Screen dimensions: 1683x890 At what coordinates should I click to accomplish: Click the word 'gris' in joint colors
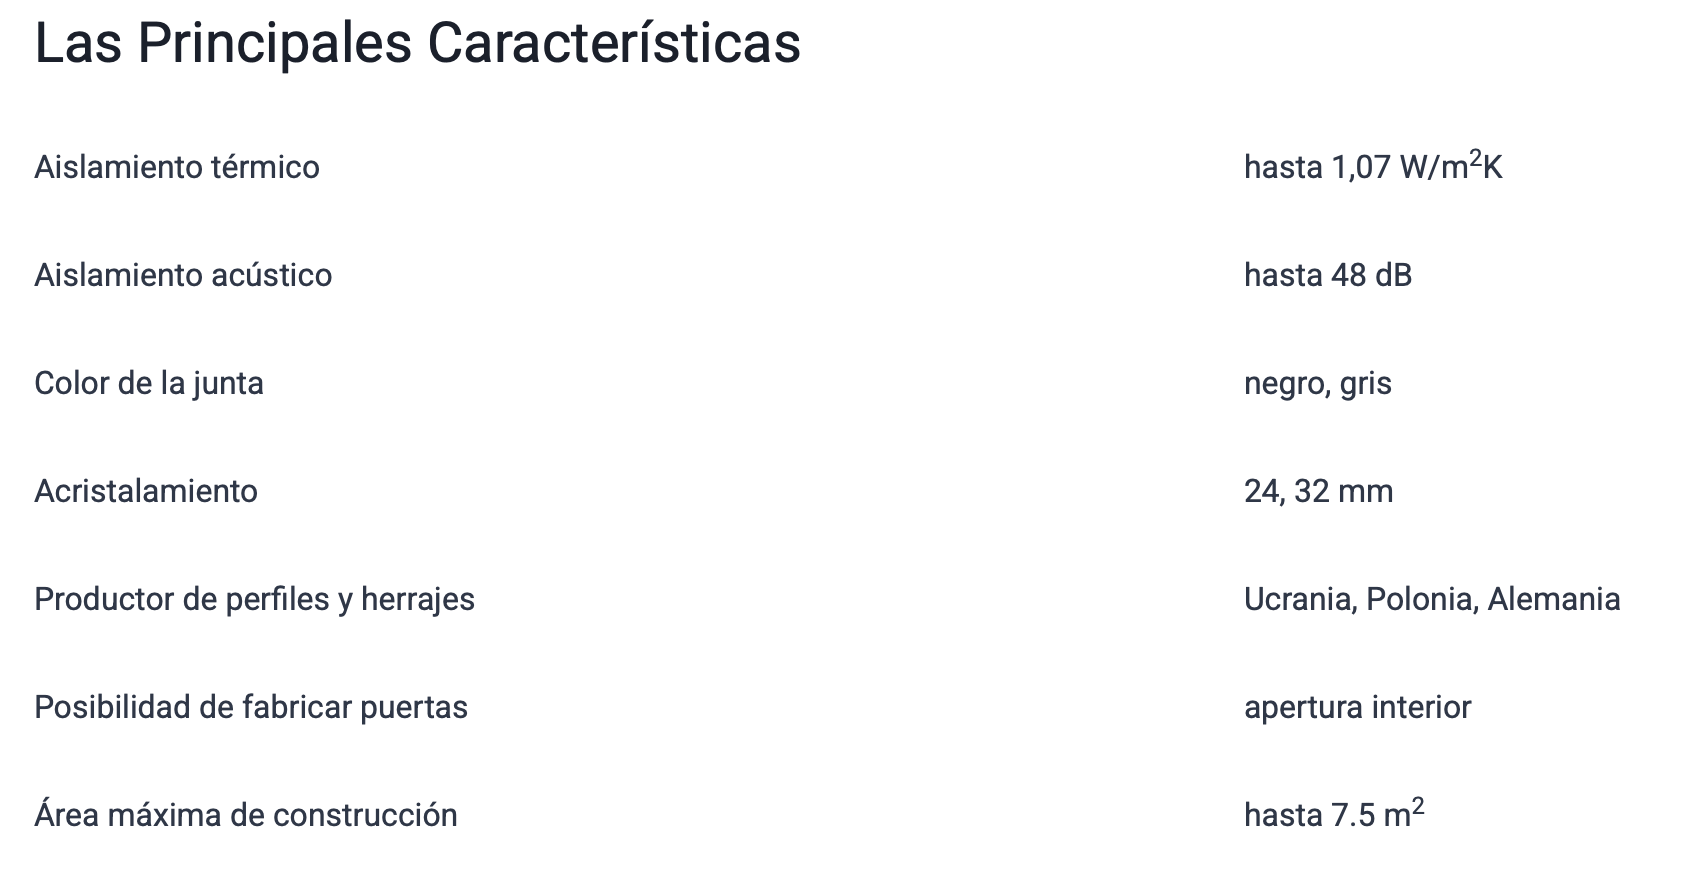point(1365,384)
